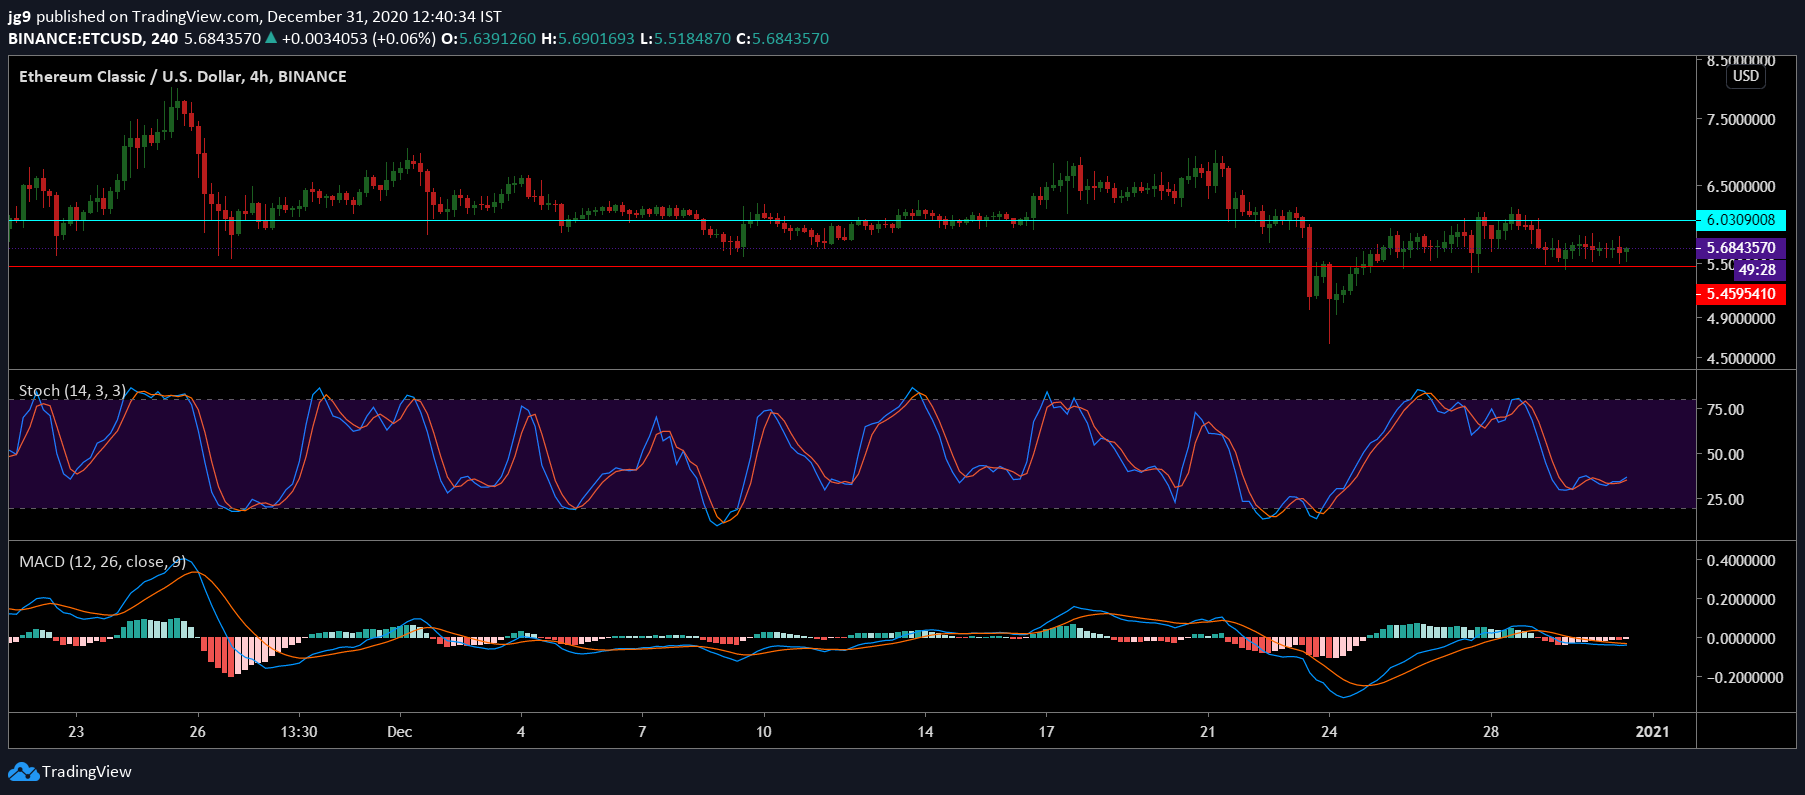
Task: Click the 0.4000000 MACD axis value
Action: pyautogui.click(x=1741, y=561)
